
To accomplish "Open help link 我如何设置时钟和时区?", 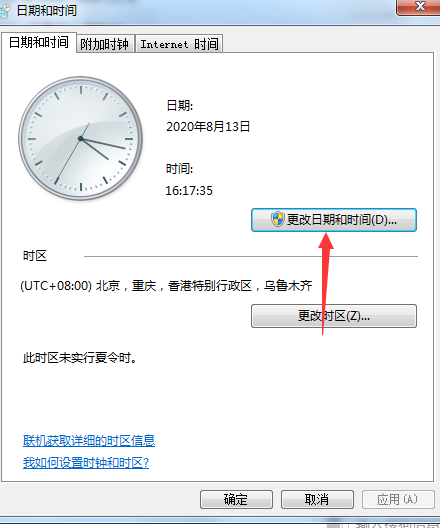I will pyautogui.click(x=86, y=463).
